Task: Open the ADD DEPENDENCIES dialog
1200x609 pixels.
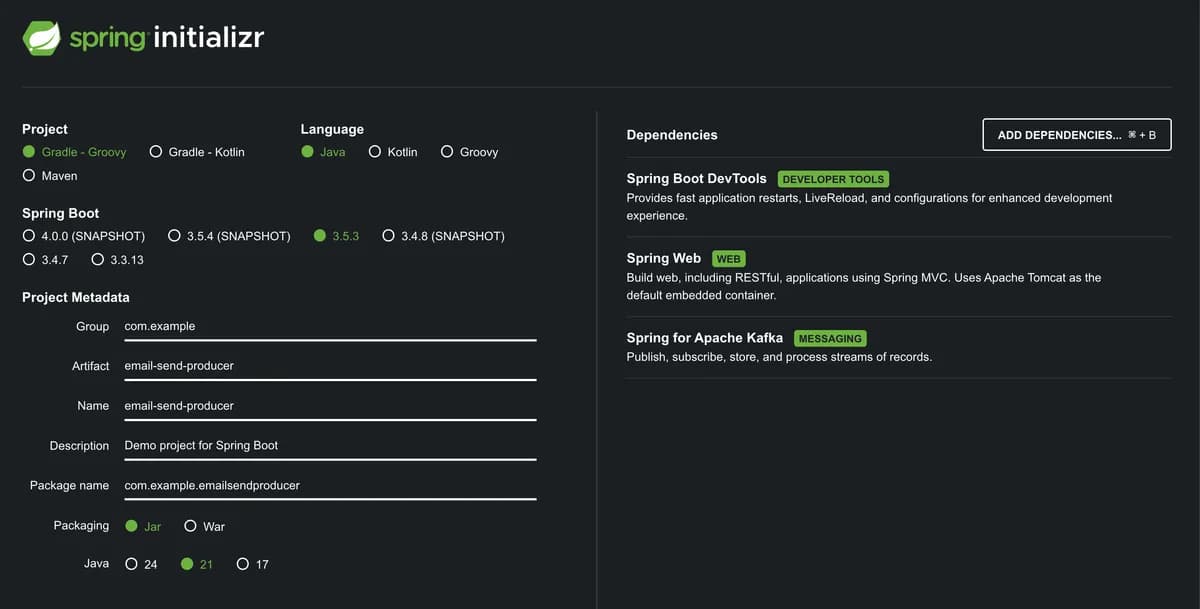Action: click(x=1077, y=135)
